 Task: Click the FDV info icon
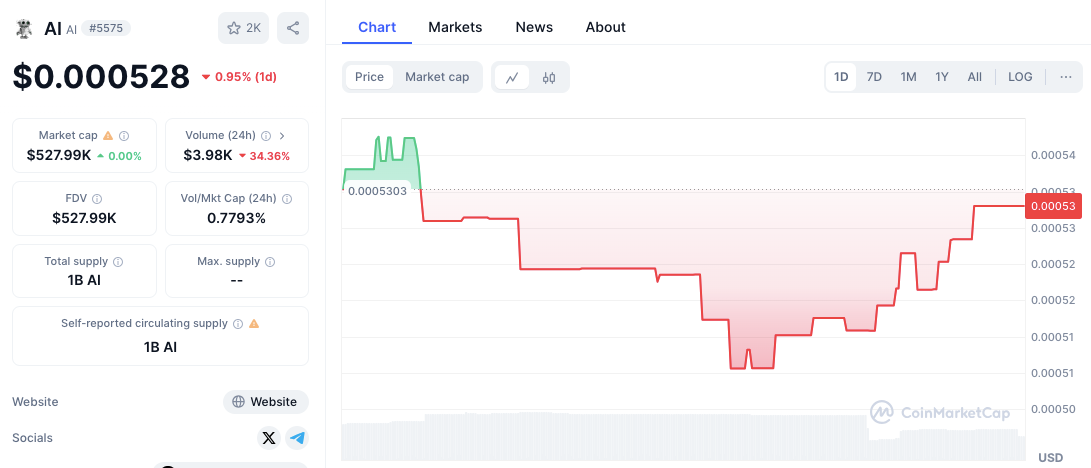pos(97,198)
